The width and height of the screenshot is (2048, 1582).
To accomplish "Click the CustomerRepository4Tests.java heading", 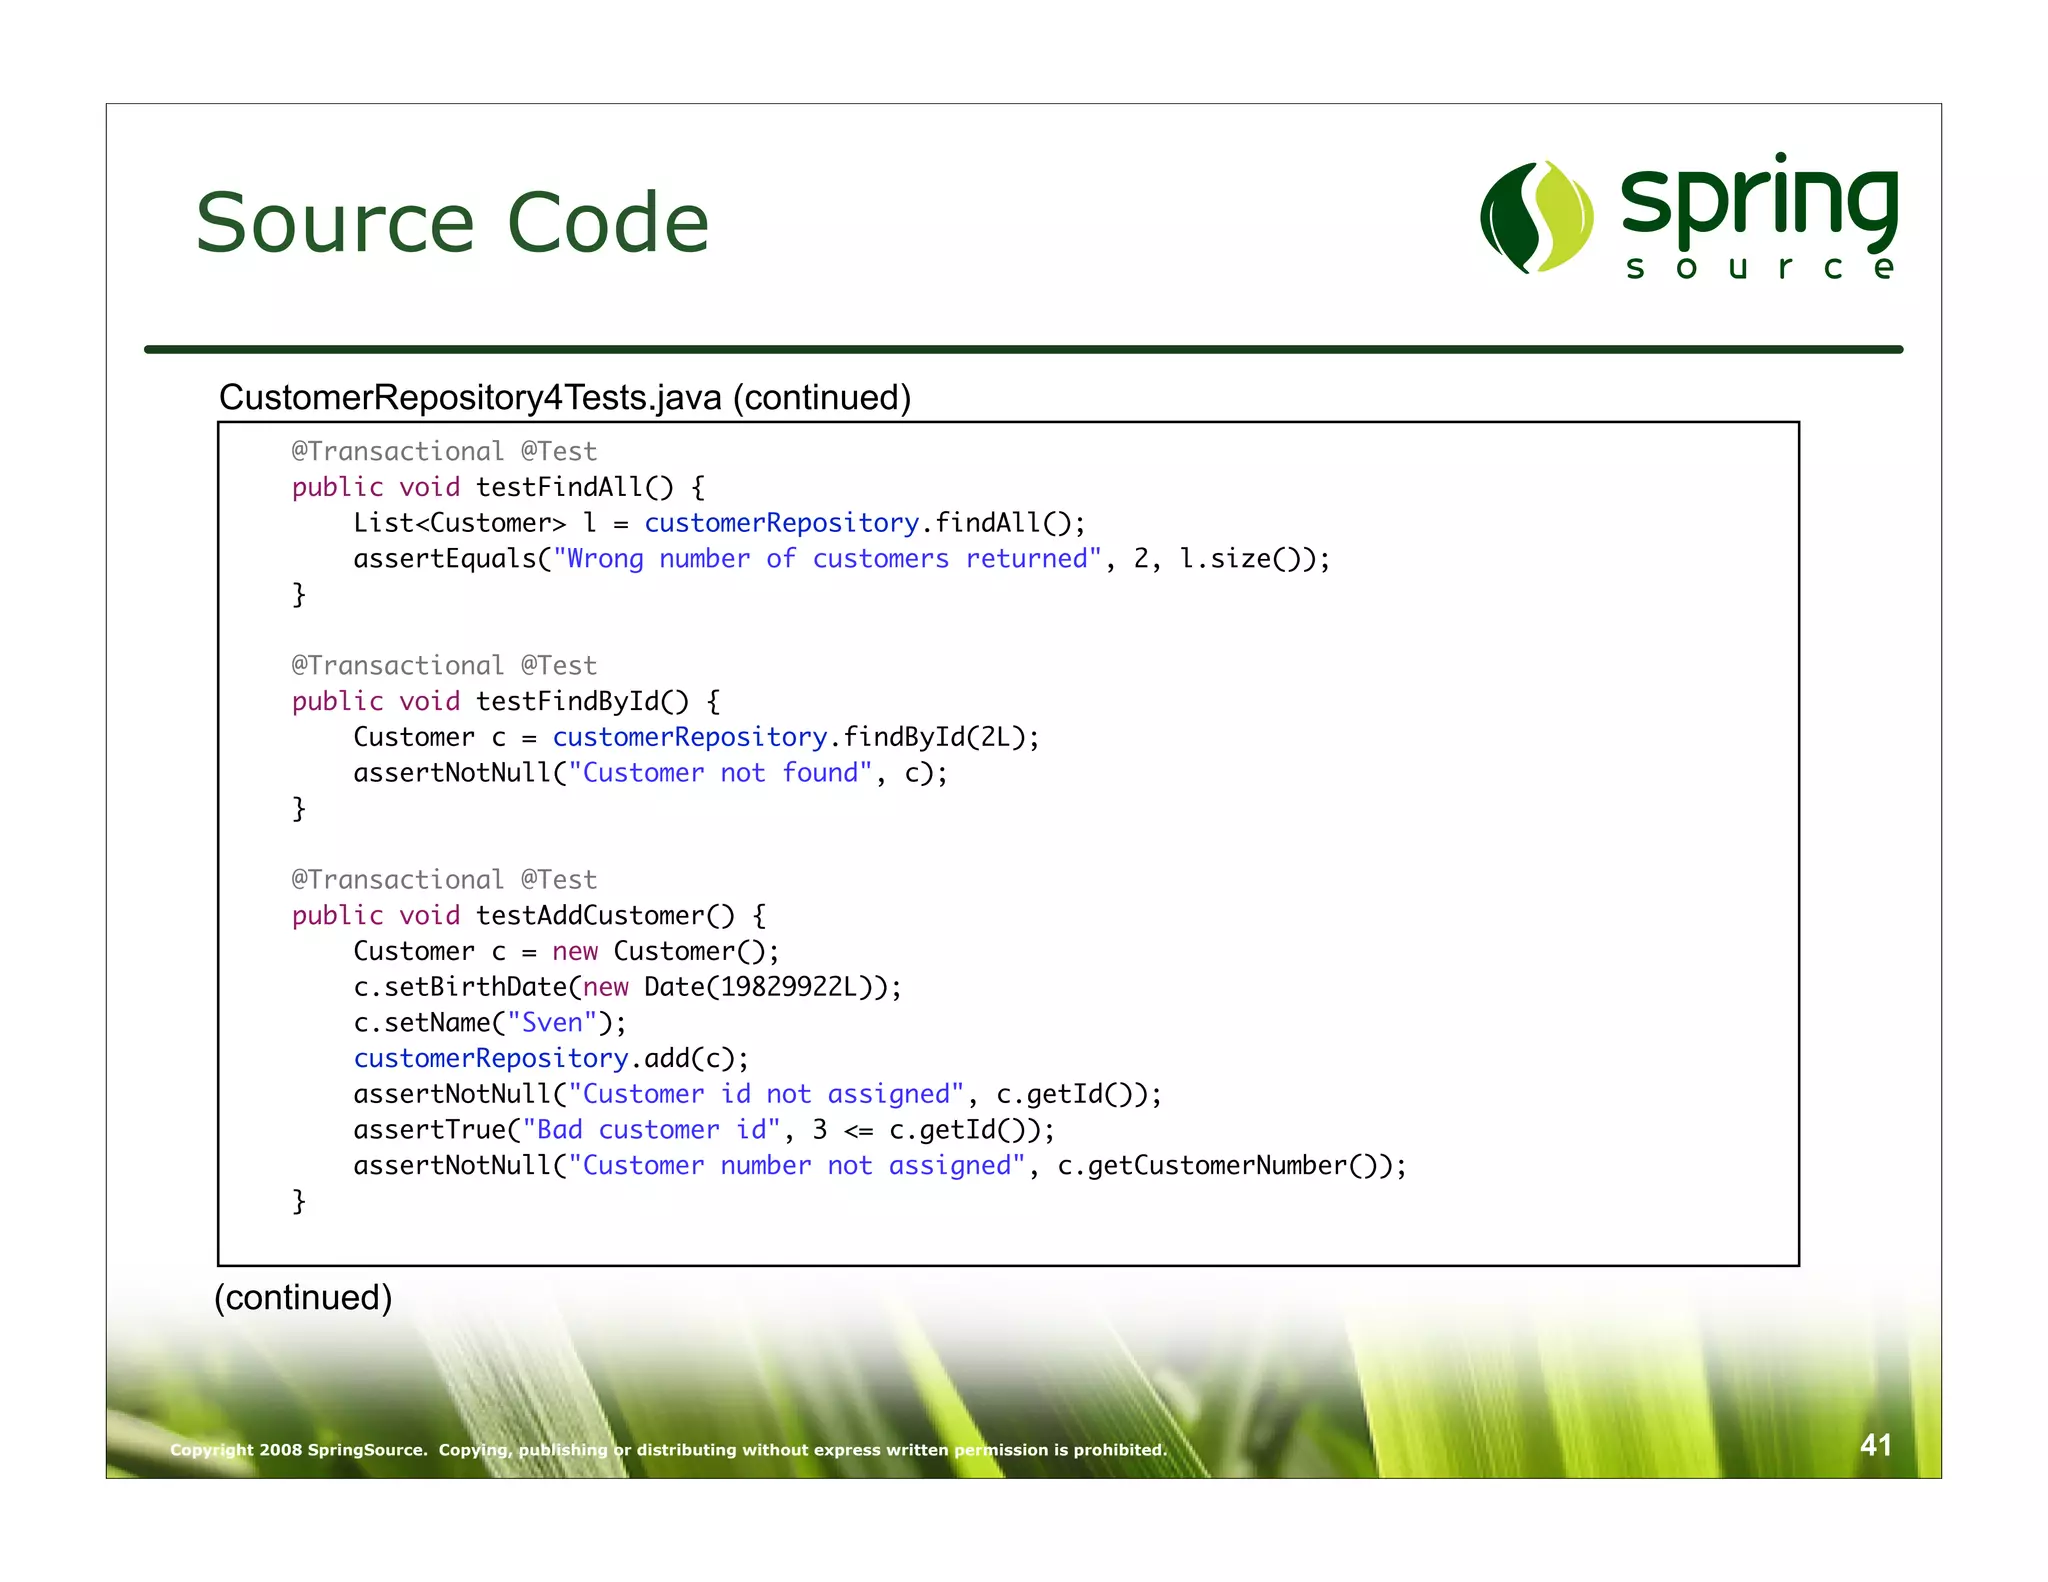I will click(x=564, y=398).
